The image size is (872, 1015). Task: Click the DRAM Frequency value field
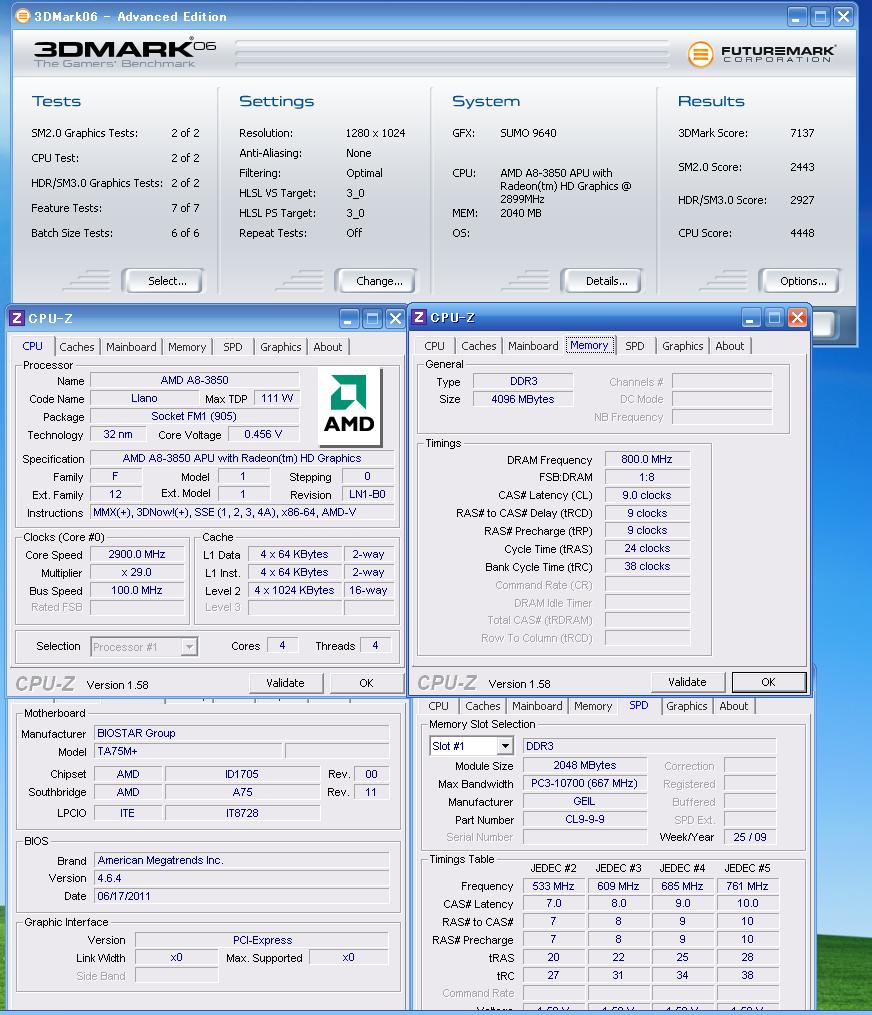[x=646, y=459]
